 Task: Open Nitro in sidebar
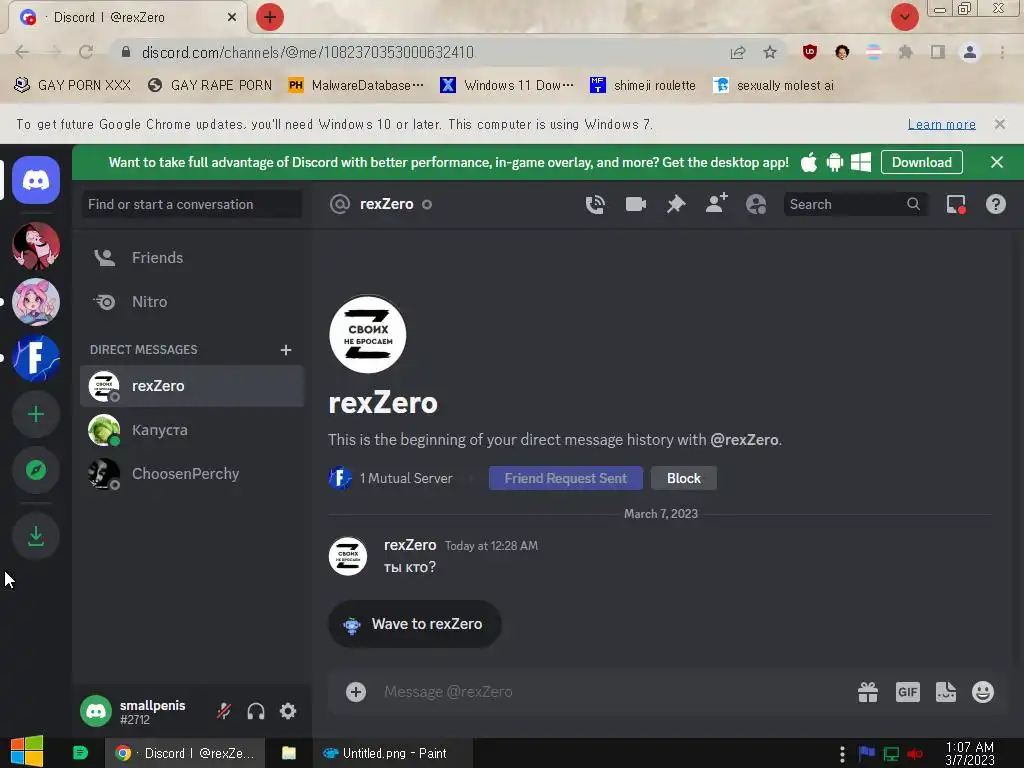pyautogui.click(x=192, y=302)
